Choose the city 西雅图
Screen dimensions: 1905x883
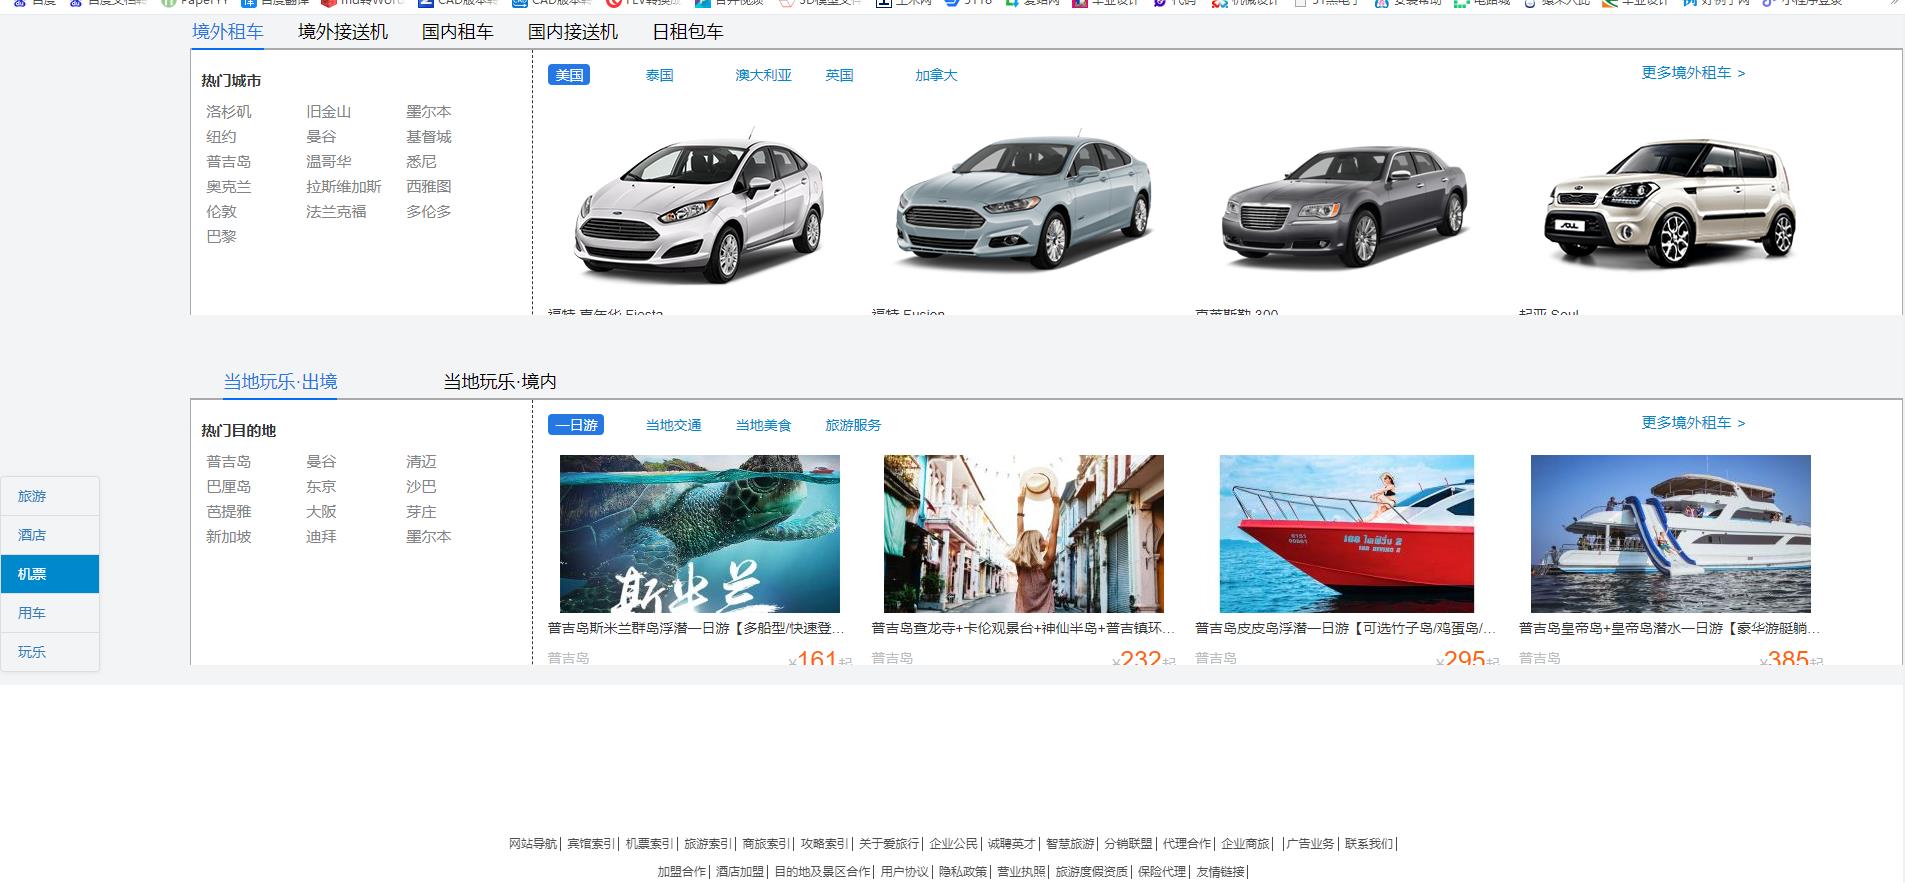pos(429,187)
